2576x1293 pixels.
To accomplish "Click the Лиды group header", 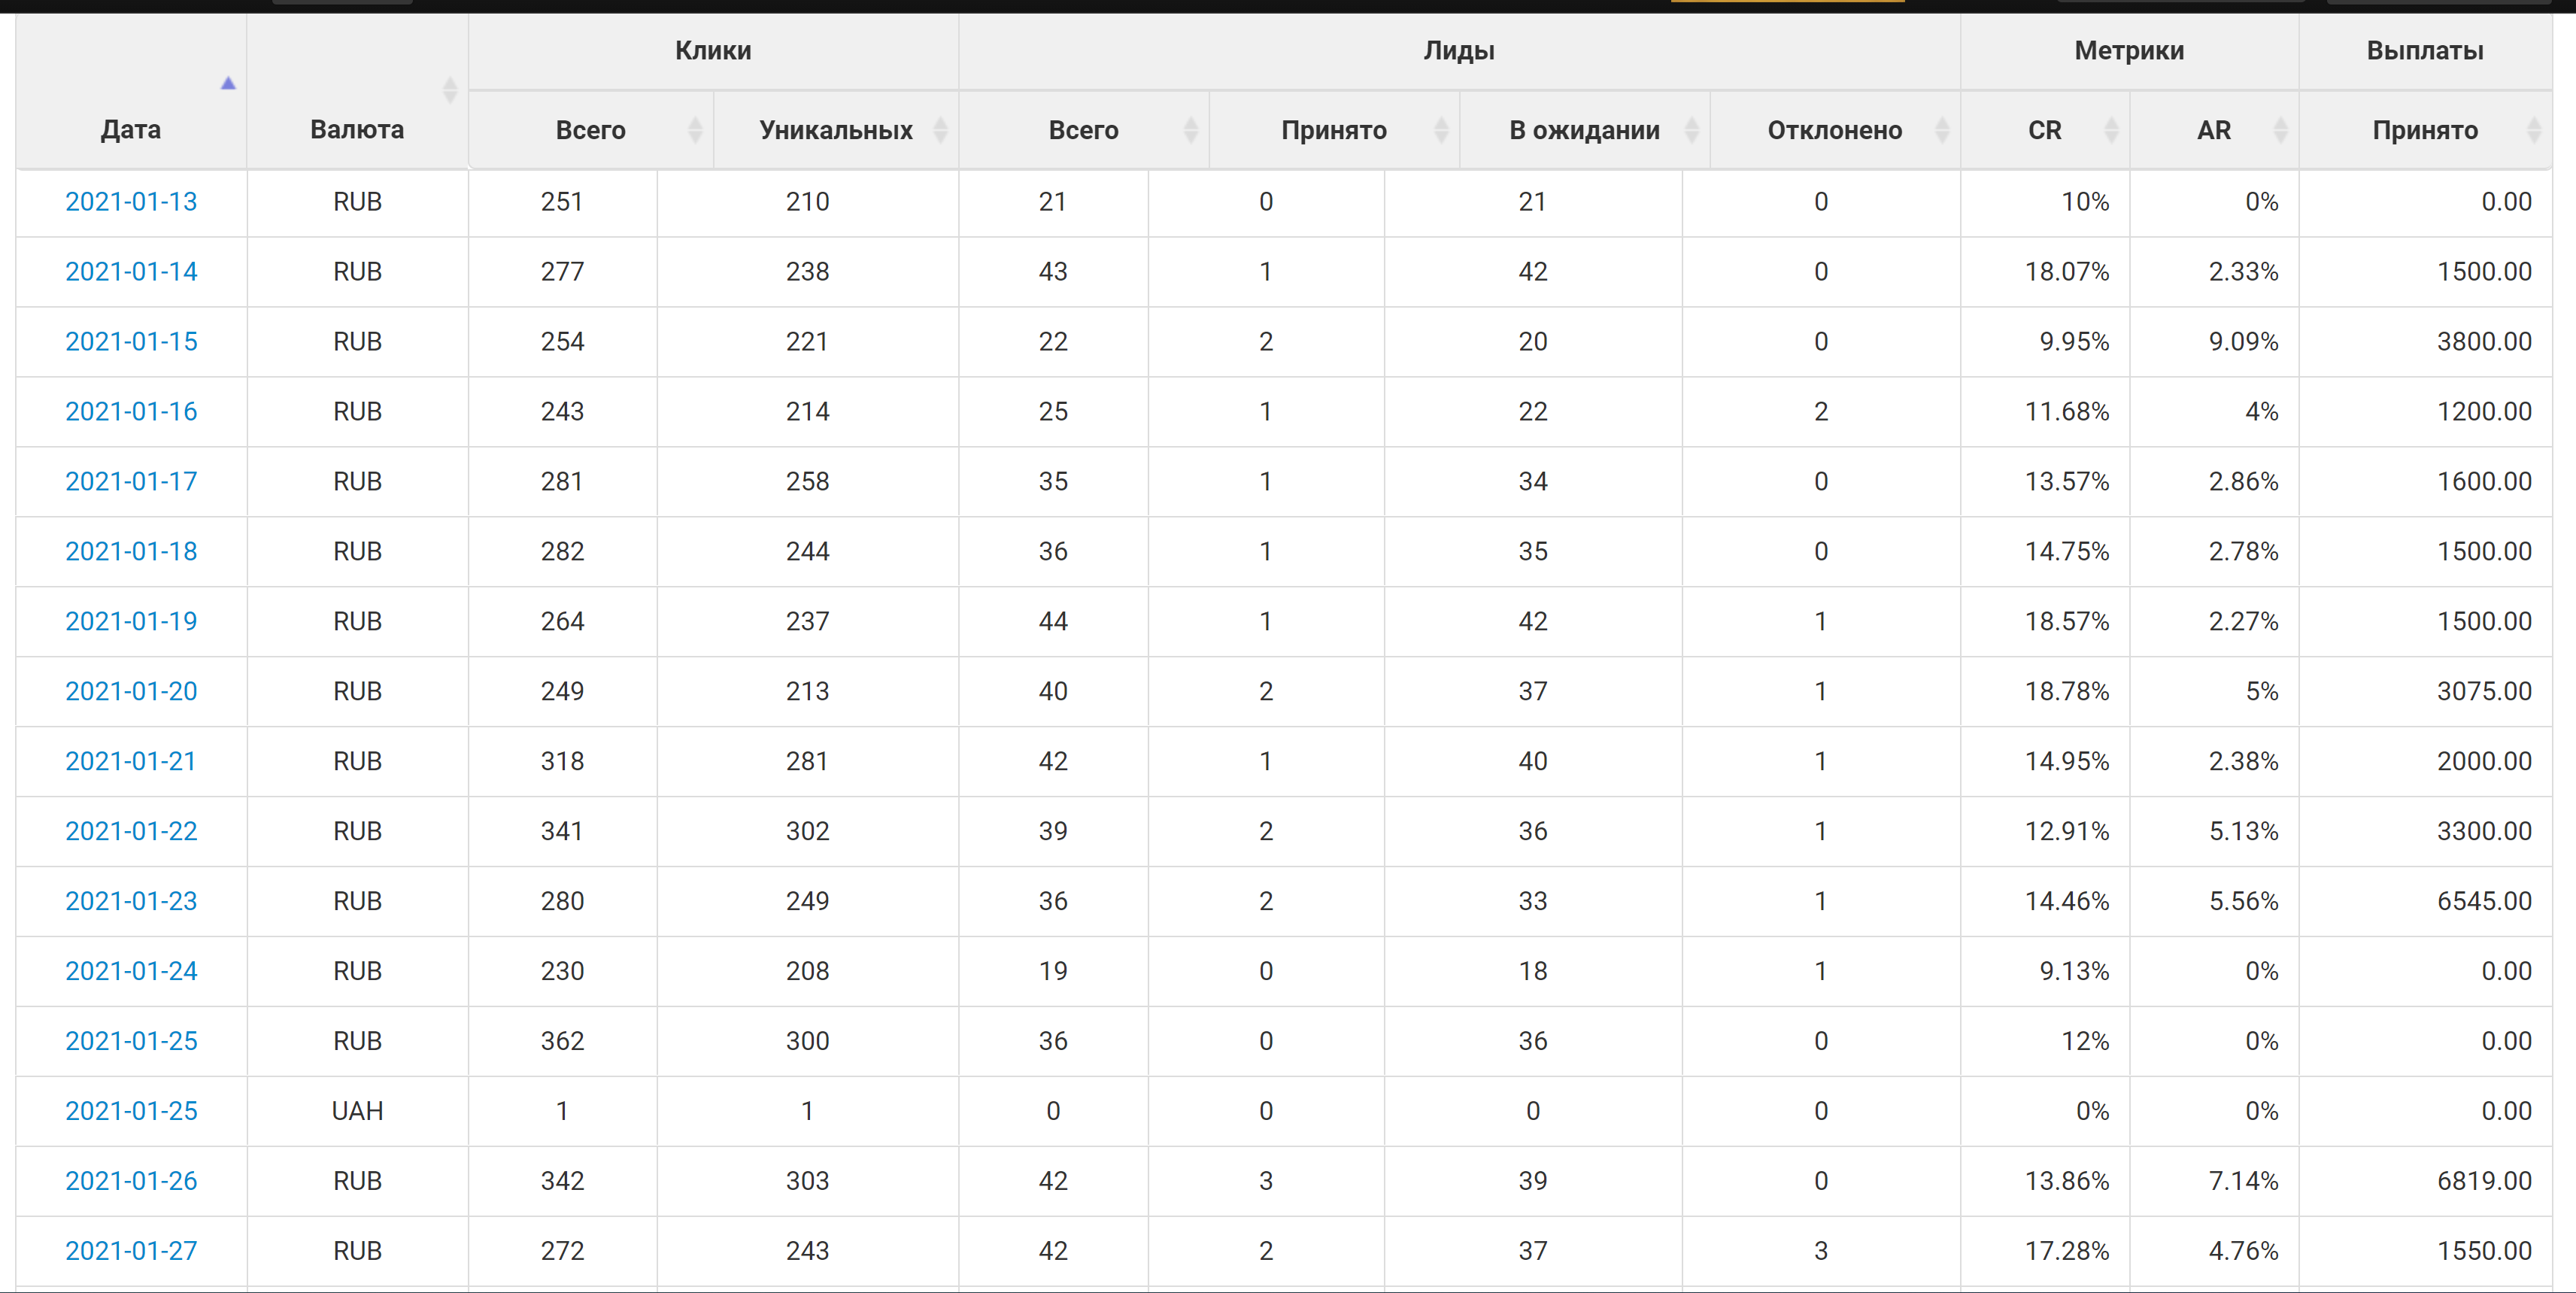I will coord(1459,51).
